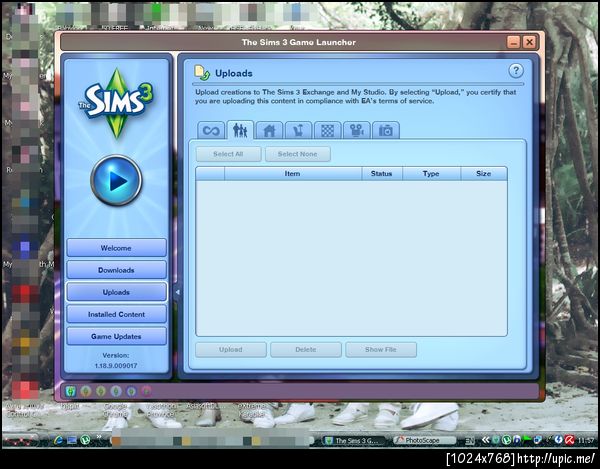Open the Screenshots photo camera tab
This screenshot has height=469, width=600.
pos(386,130)
